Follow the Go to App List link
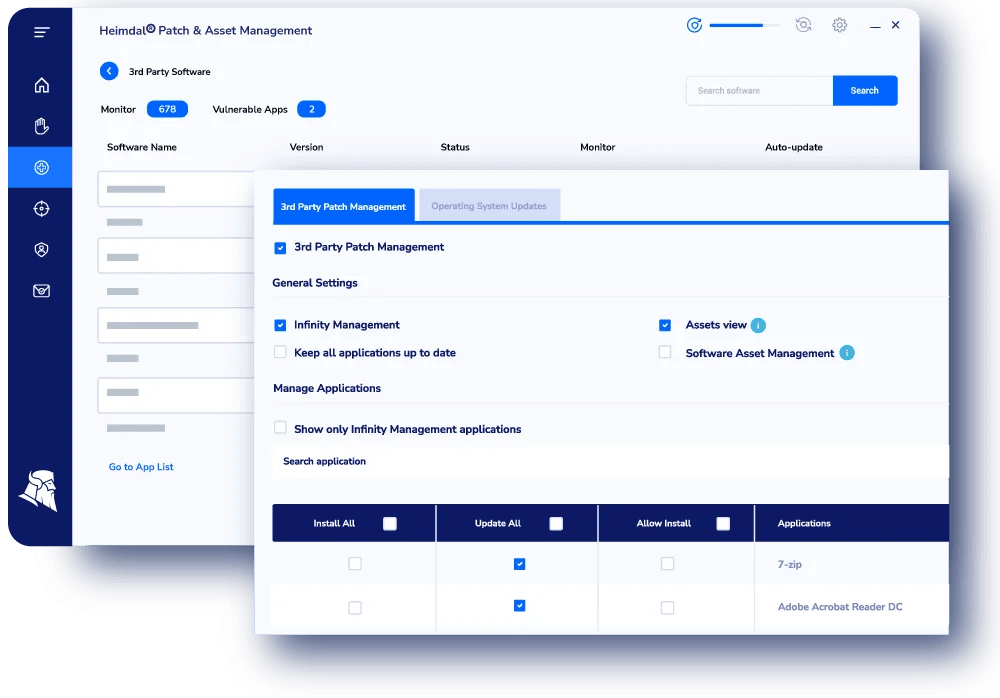Screen dimensions: 1000x698 [x=141, y=467]
